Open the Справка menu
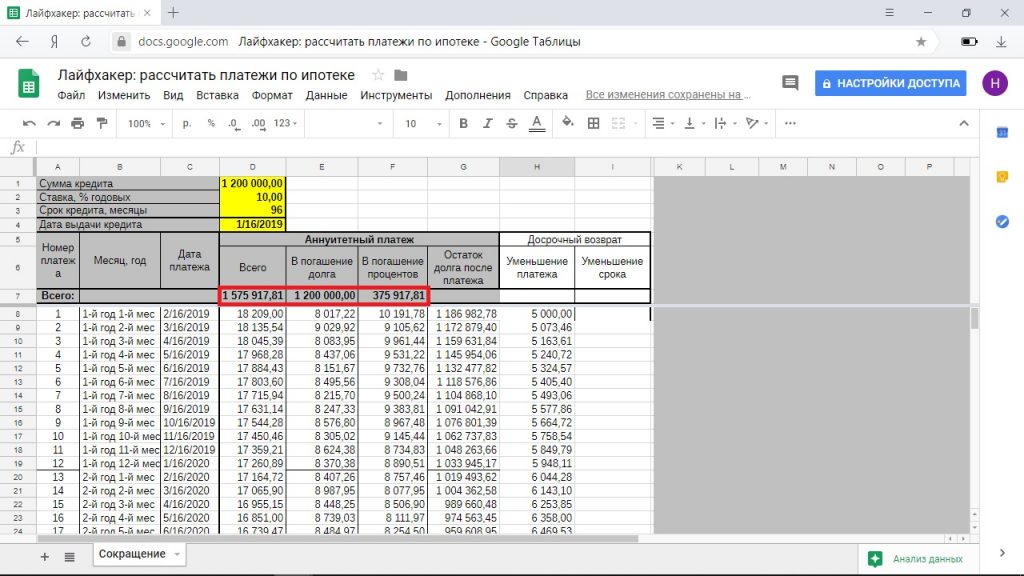 (545, 95)
